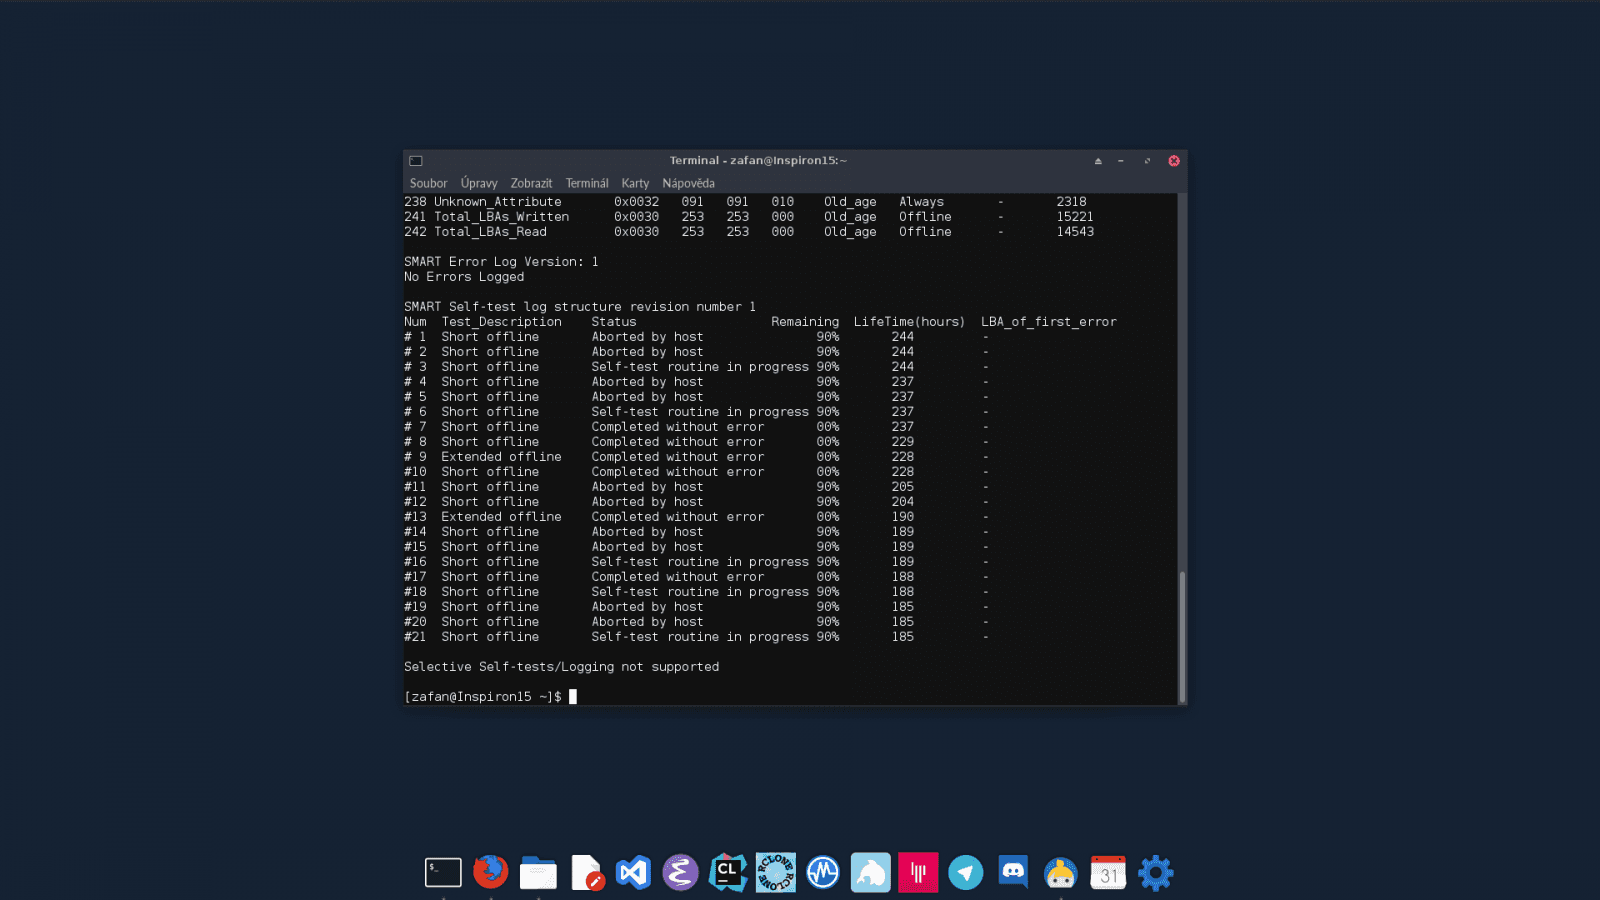Open Visual Studio Code from the dock

pyautogui.click(x=634, y=873)
